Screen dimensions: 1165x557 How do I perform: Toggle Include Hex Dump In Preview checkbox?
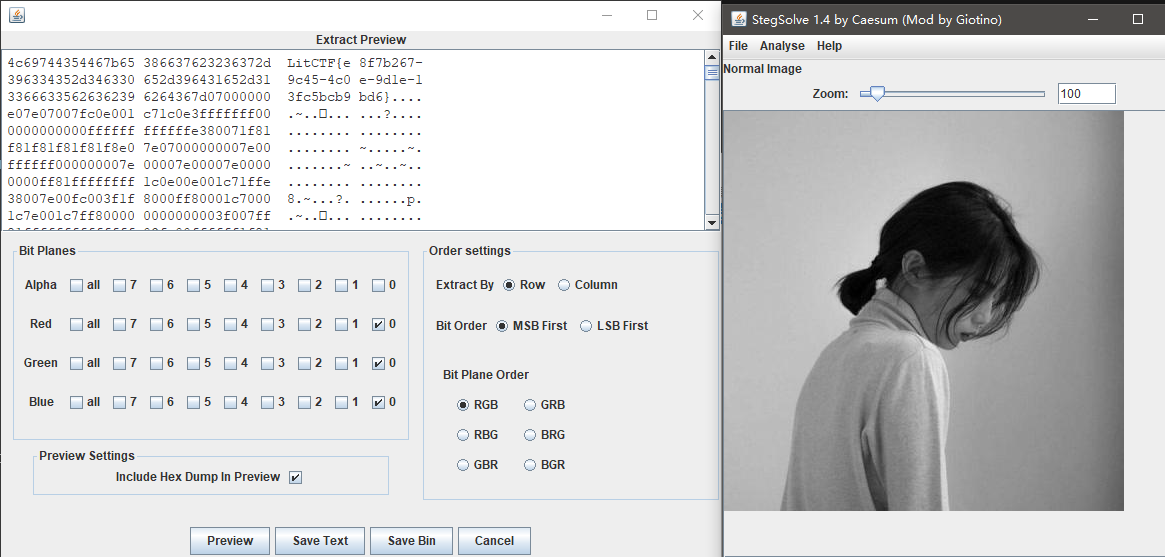[x=295, y=478]
